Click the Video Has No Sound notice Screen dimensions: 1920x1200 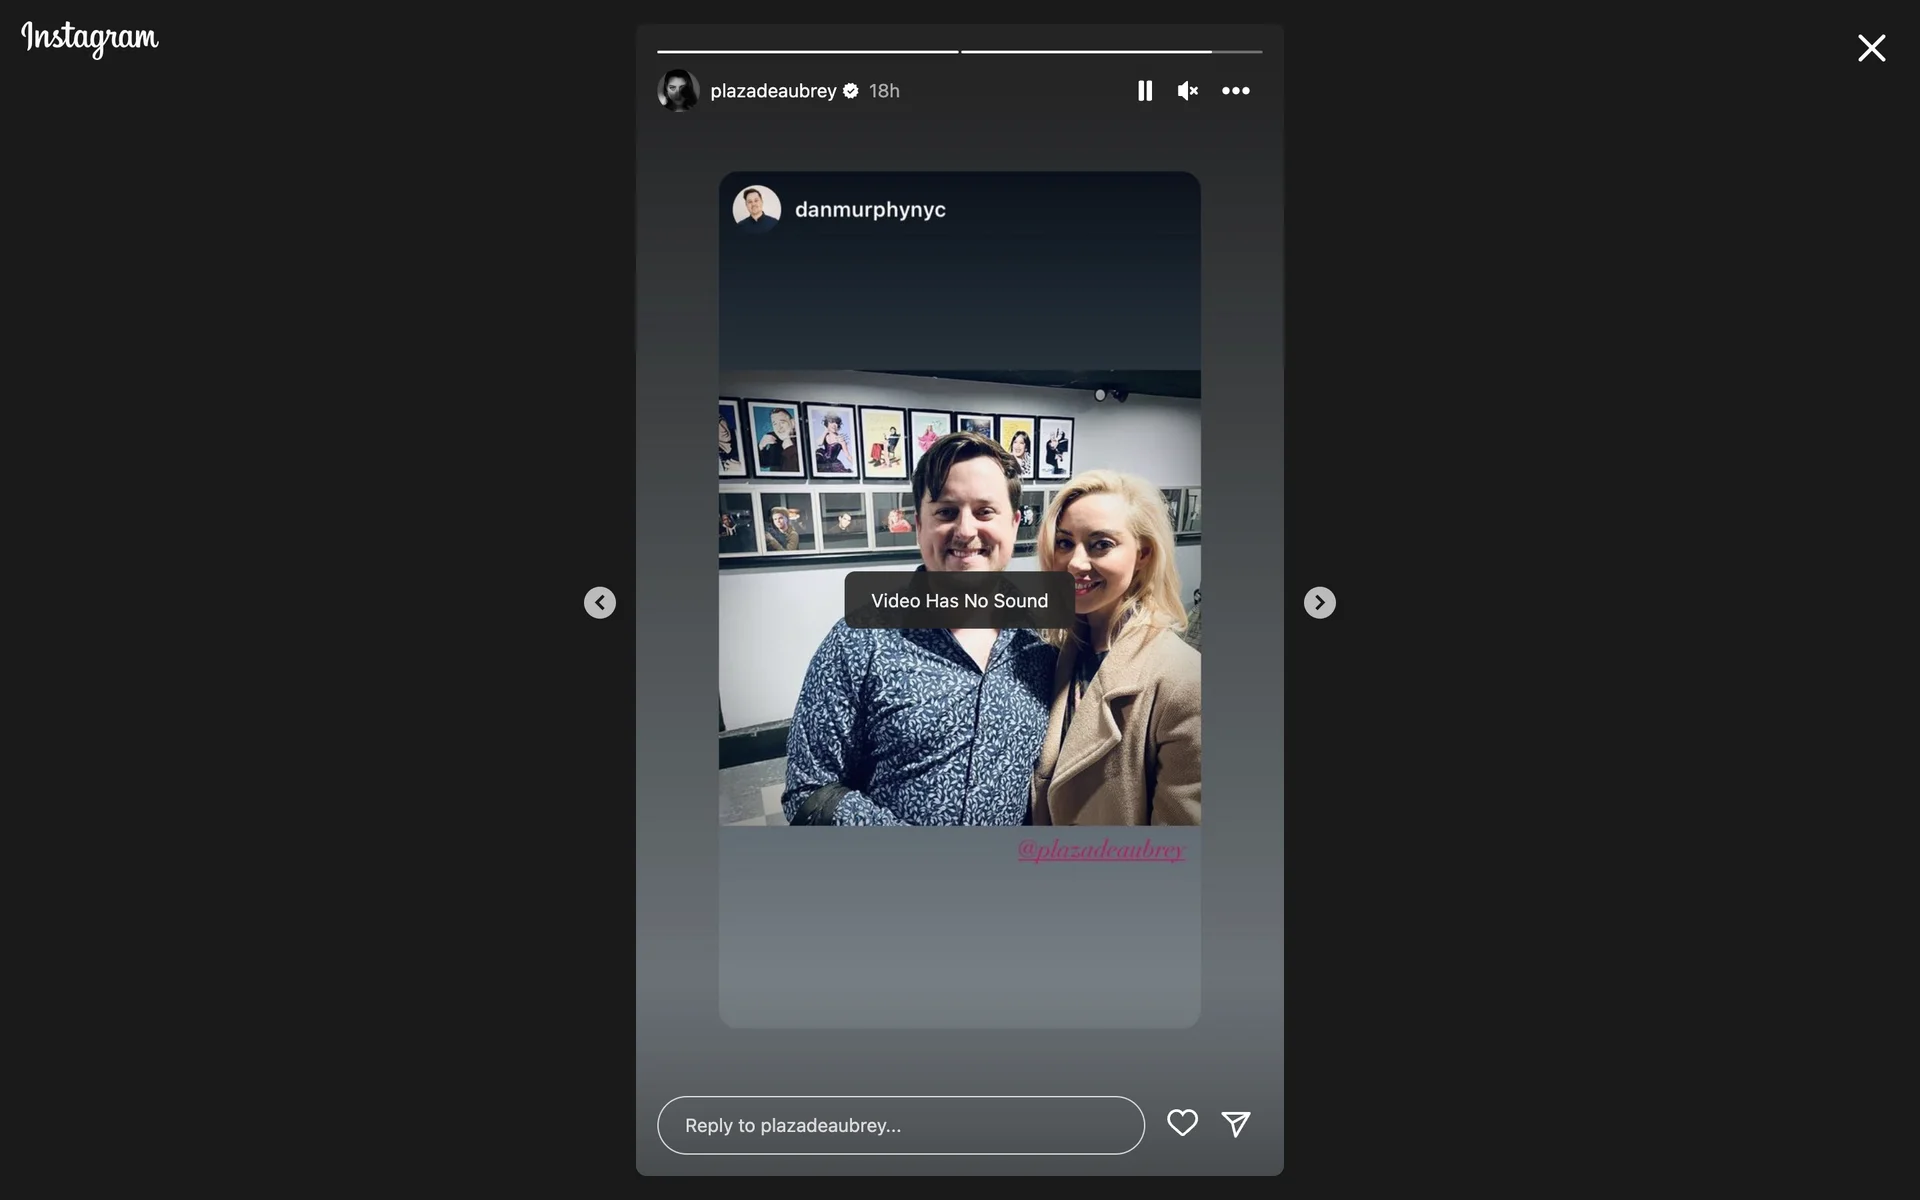(959, 601)
